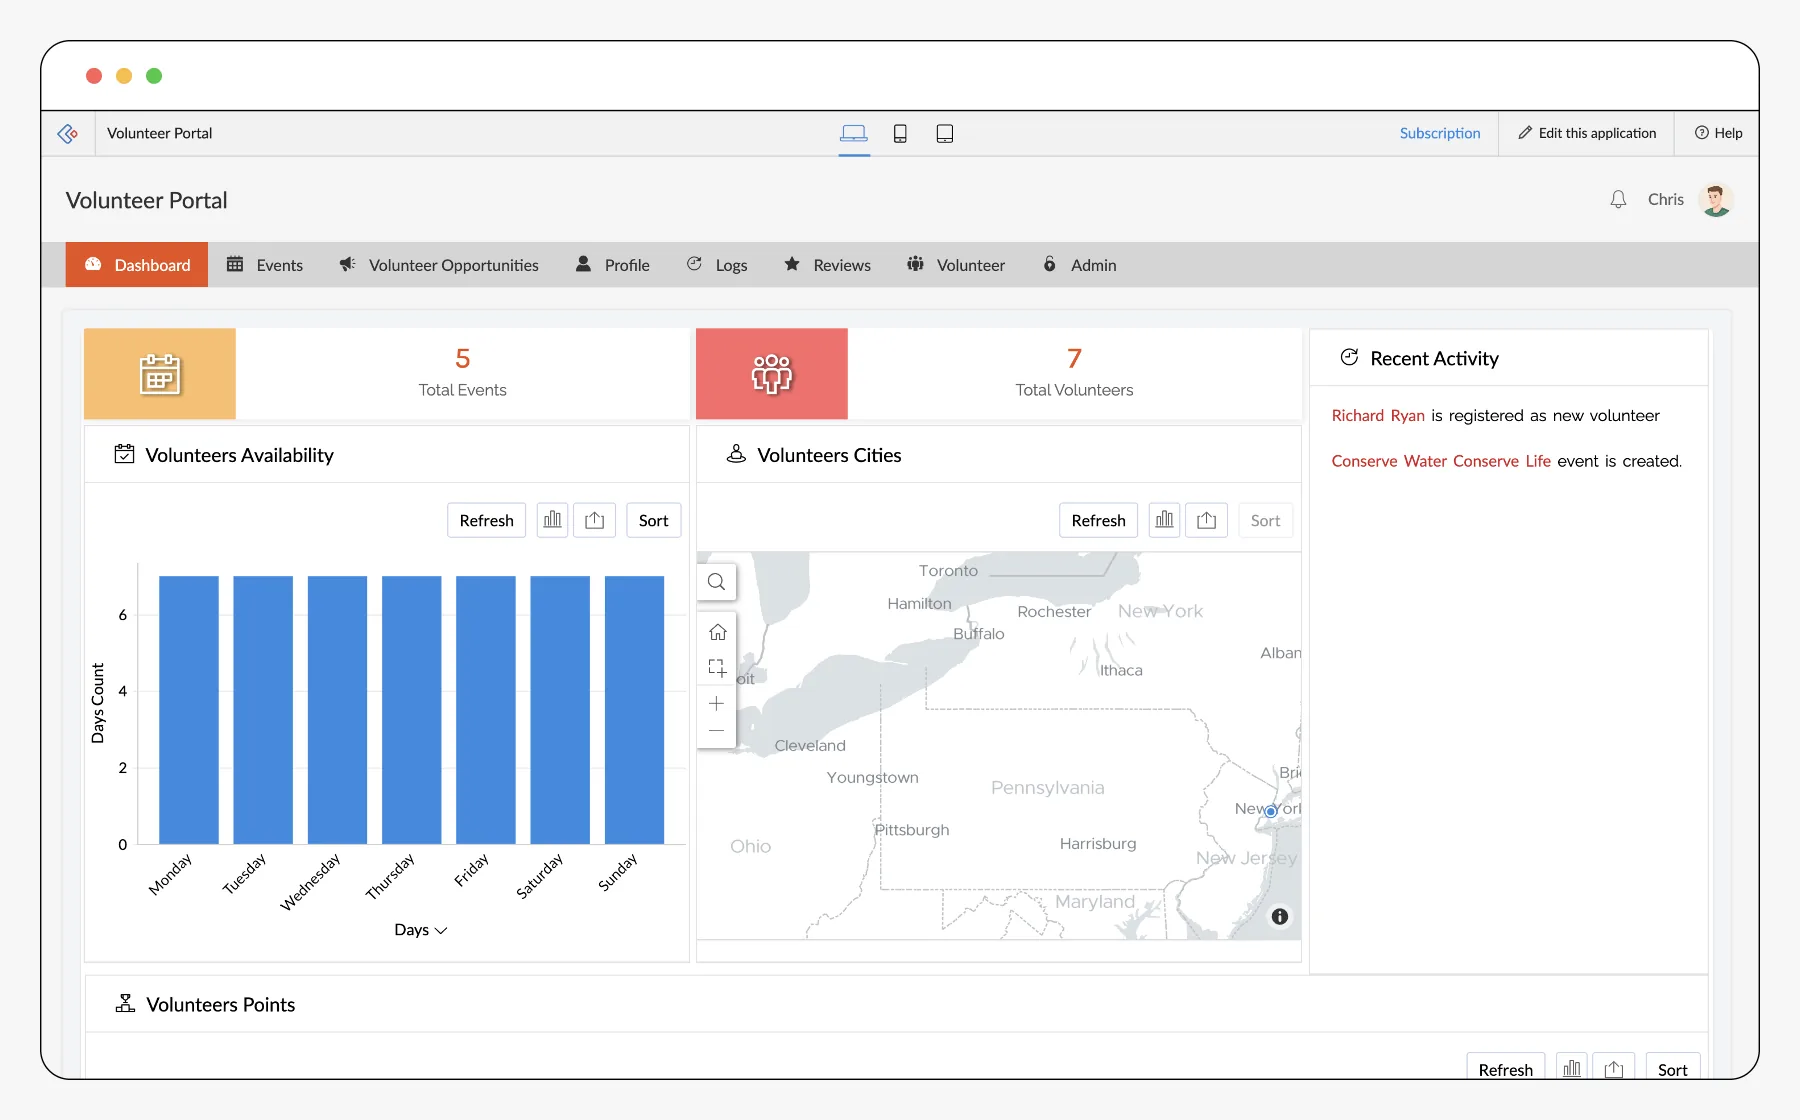The width and height of the screenshot is (1800, 1120).
Task: Reset map to home view
Action: pos(717,632)
